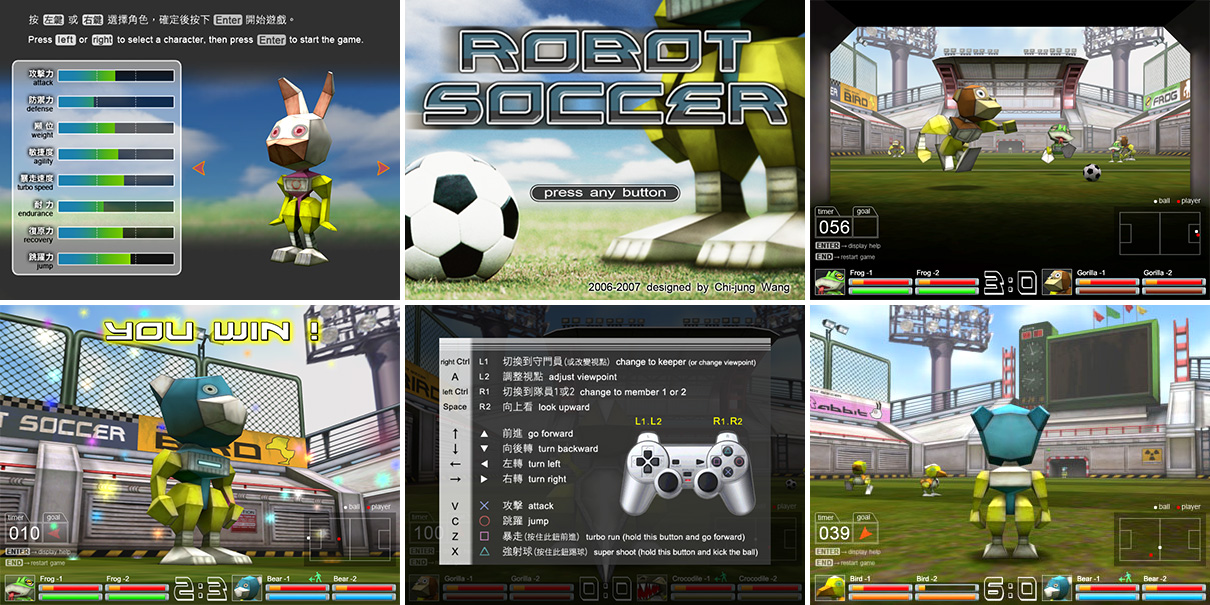Click the agility stat bar
The height and width of the screenshot is (605, 1210).
(118, 154)
